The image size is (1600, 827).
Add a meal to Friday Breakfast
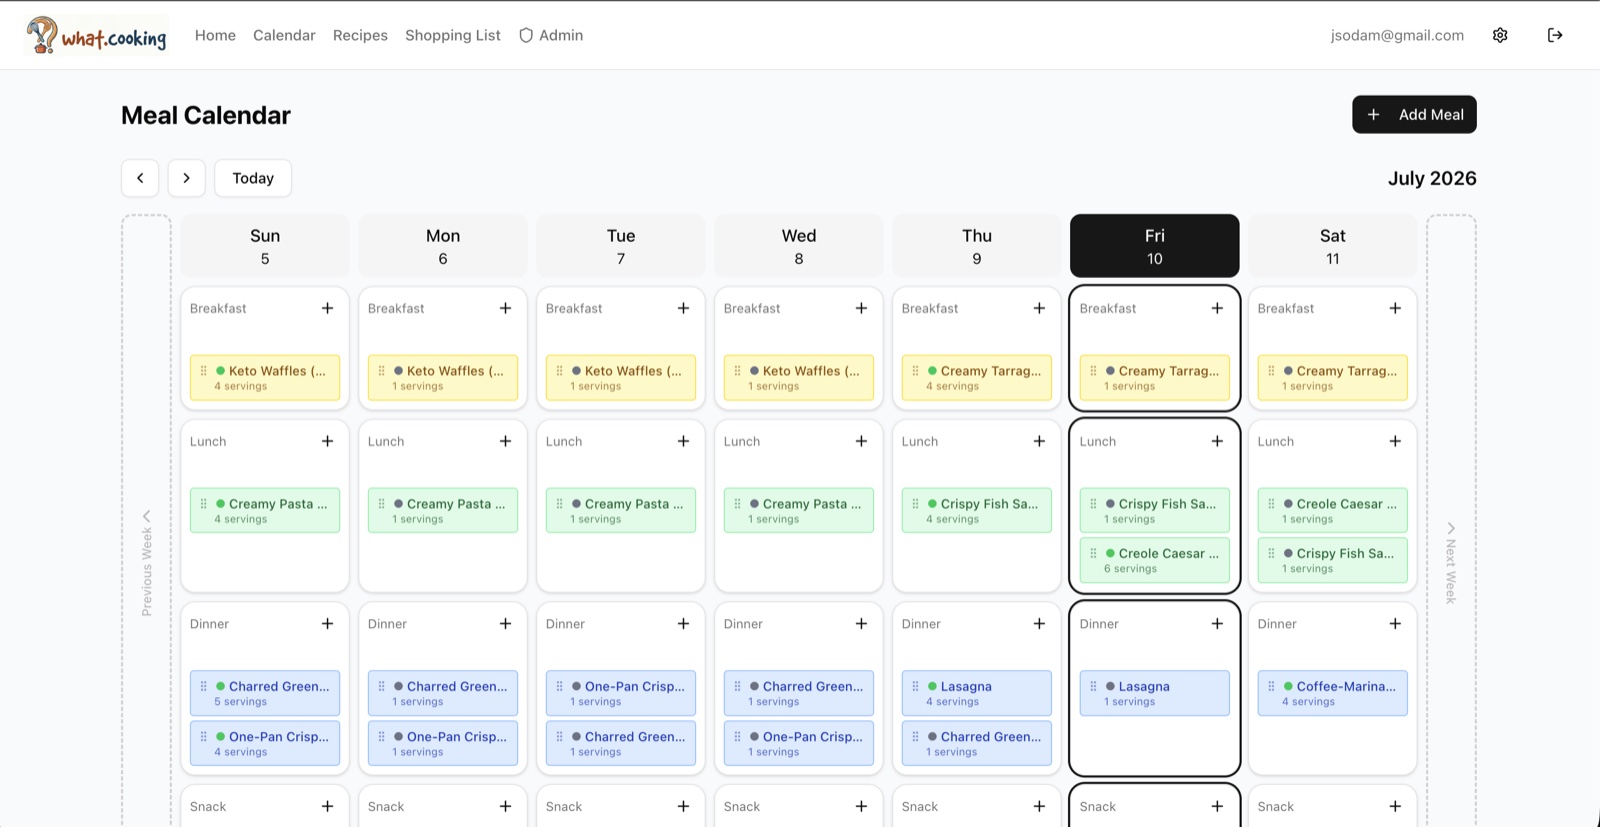(1217, 308)
